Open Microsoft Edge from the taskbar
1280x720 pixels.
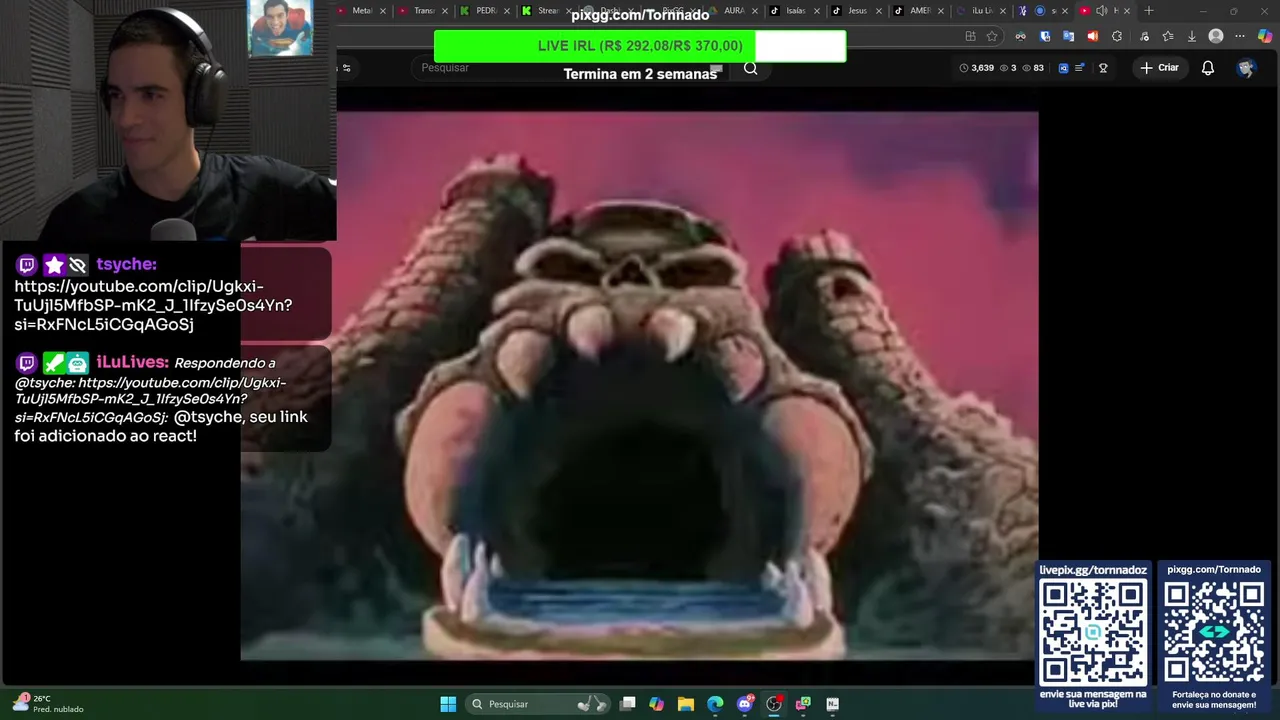(x=715, y=704)
